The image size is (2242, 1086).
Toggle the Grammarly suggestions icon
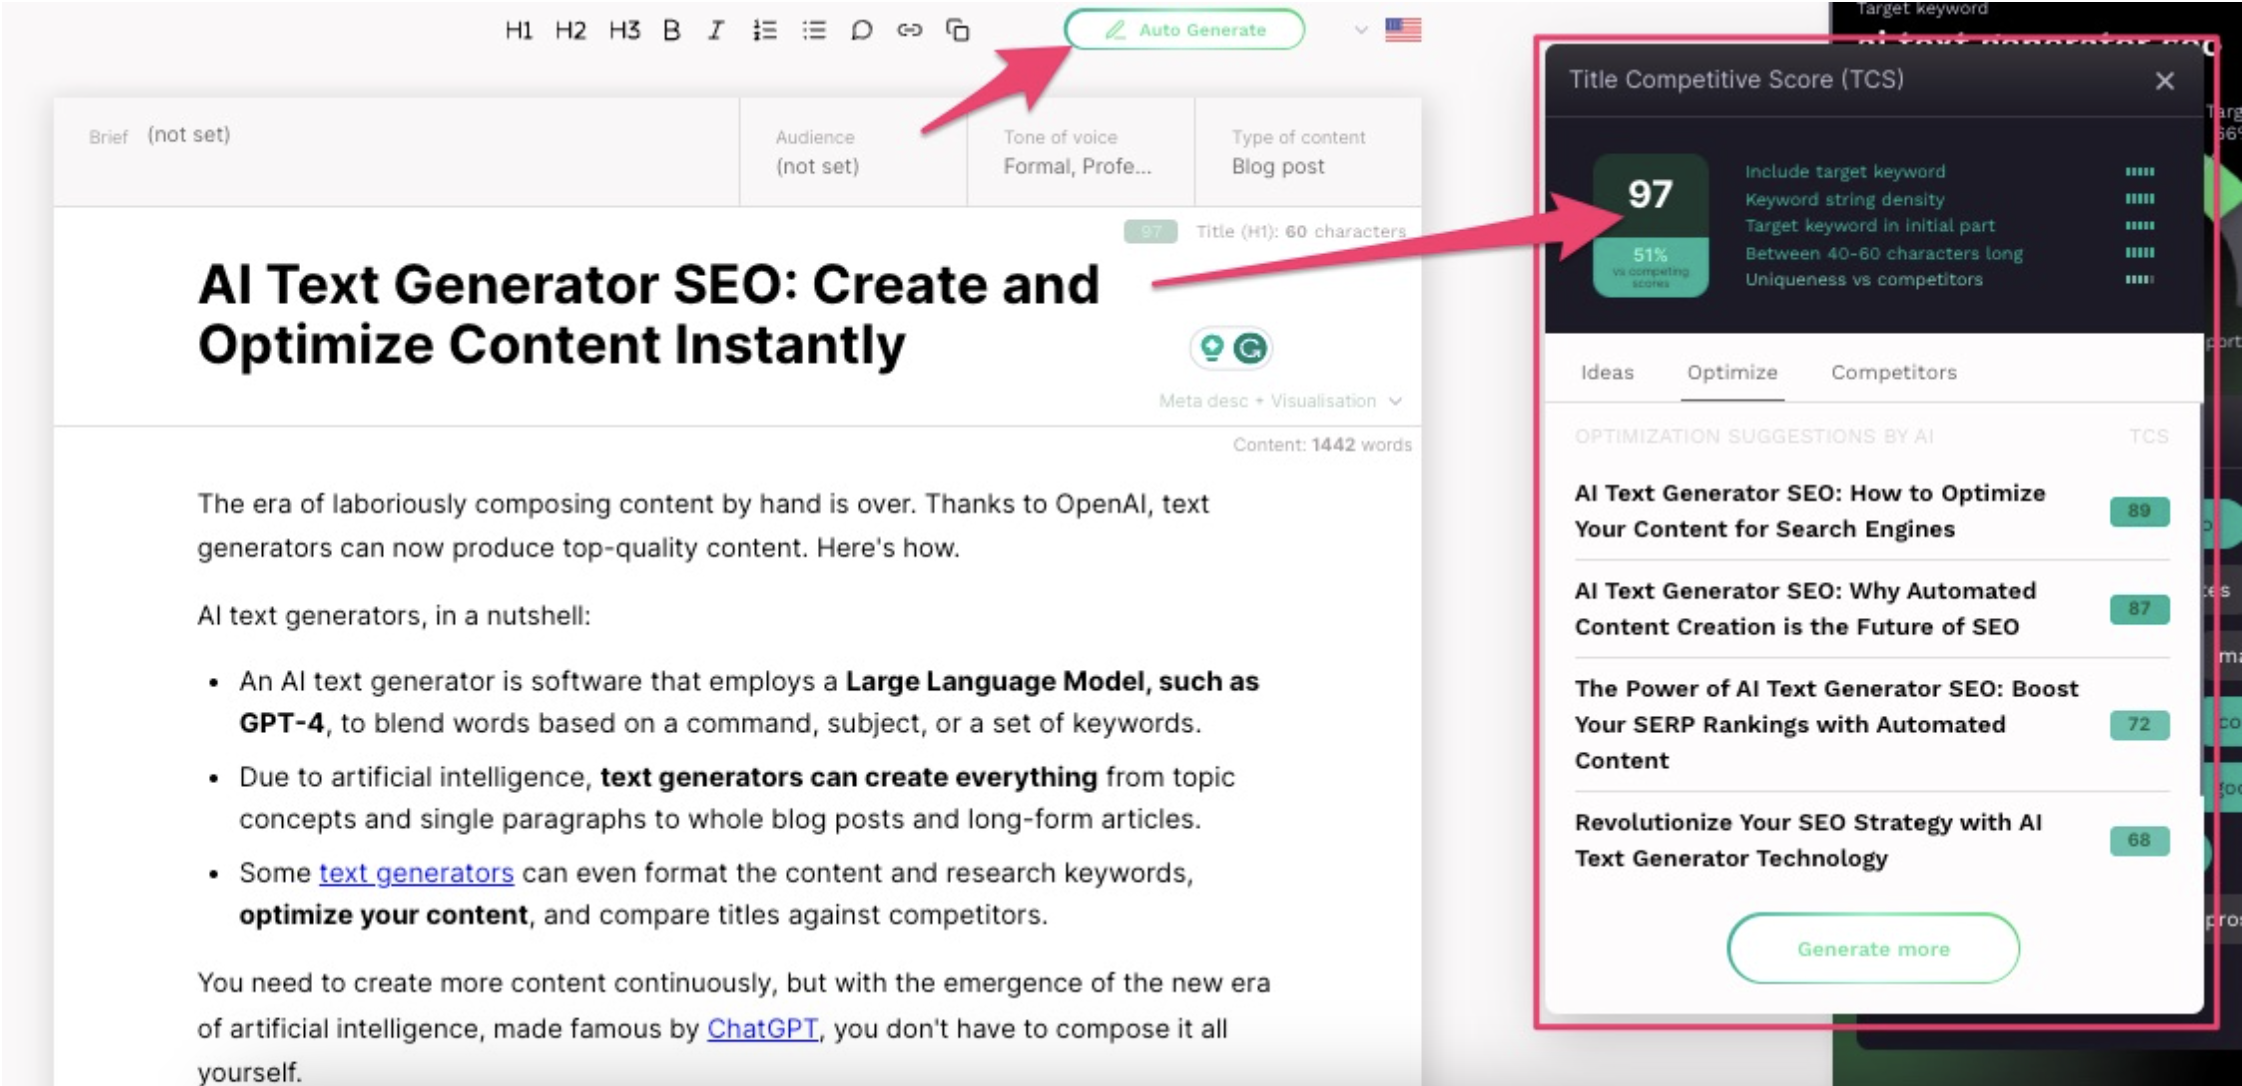pos(1248,348)
